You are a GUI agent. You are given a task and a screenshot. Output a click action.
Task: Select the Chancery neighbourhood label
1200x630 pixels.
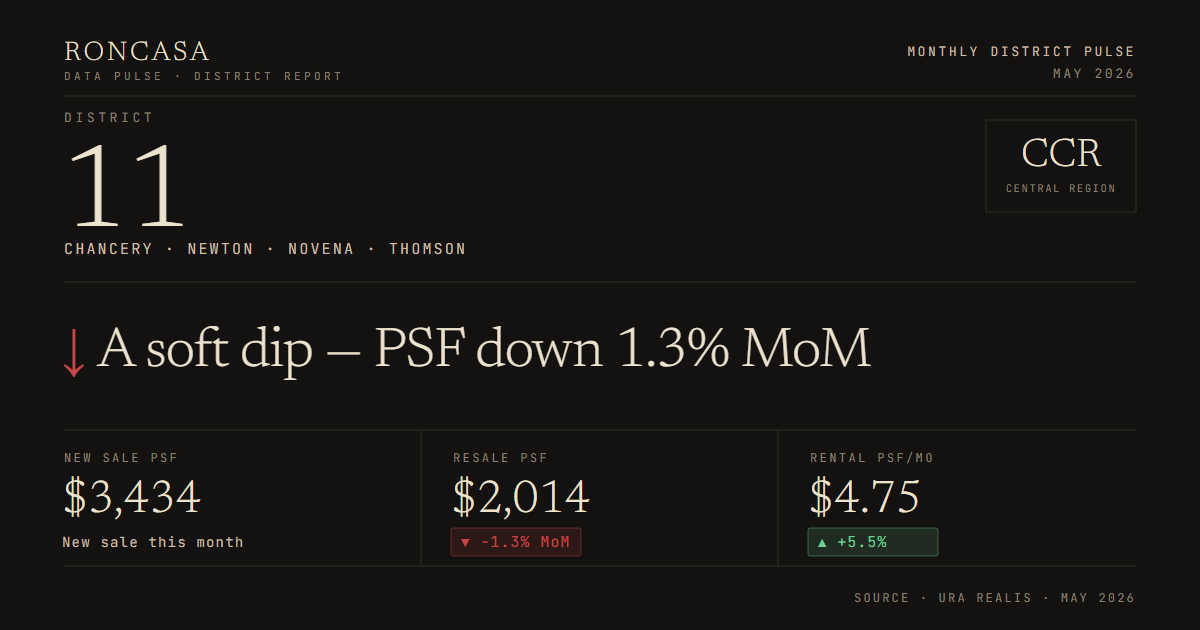[x=108, y=249]
